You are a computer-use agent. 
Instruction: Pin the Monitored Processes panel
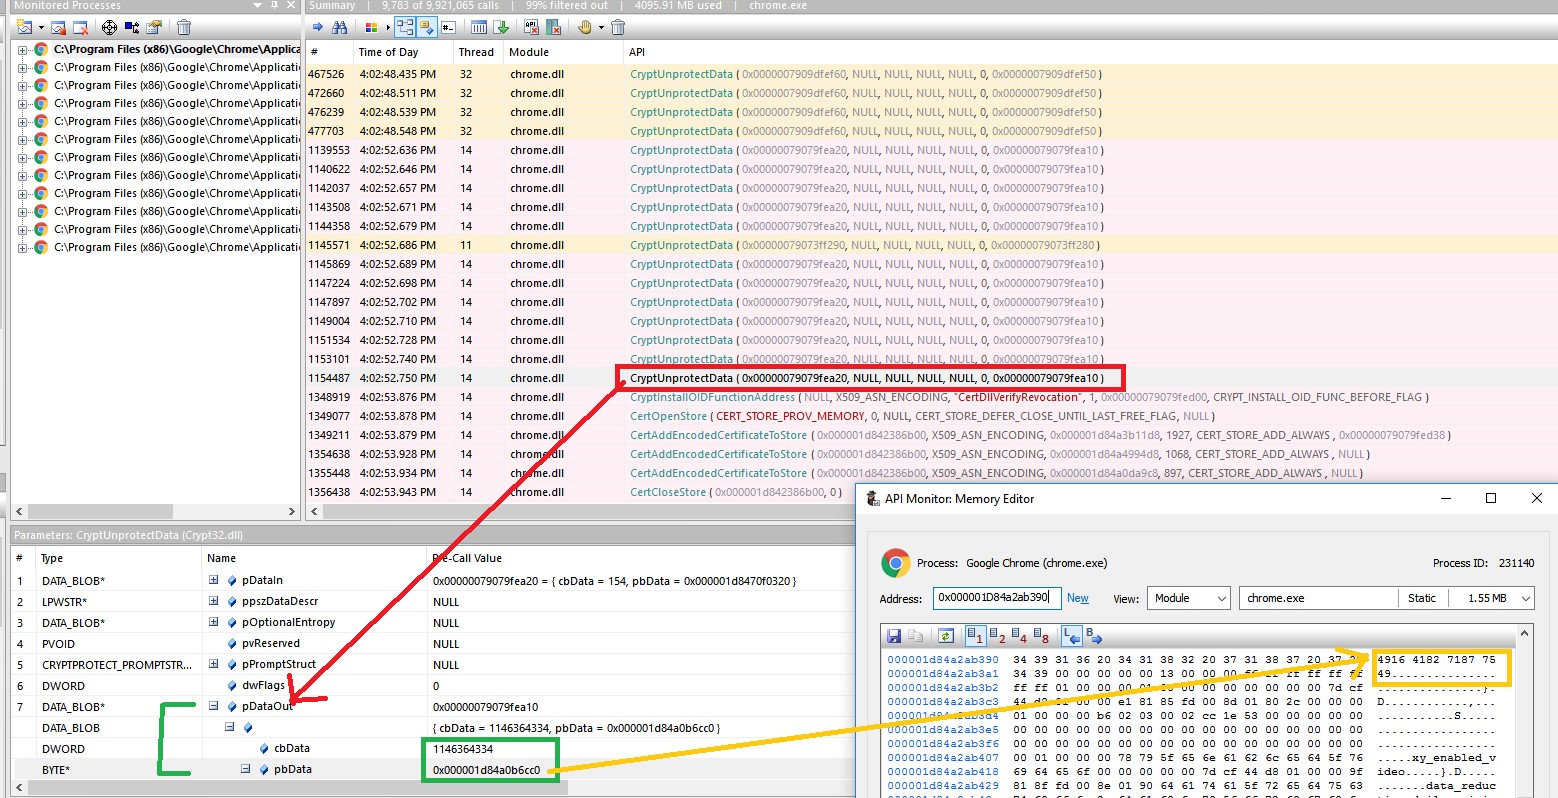pos(274,5)
